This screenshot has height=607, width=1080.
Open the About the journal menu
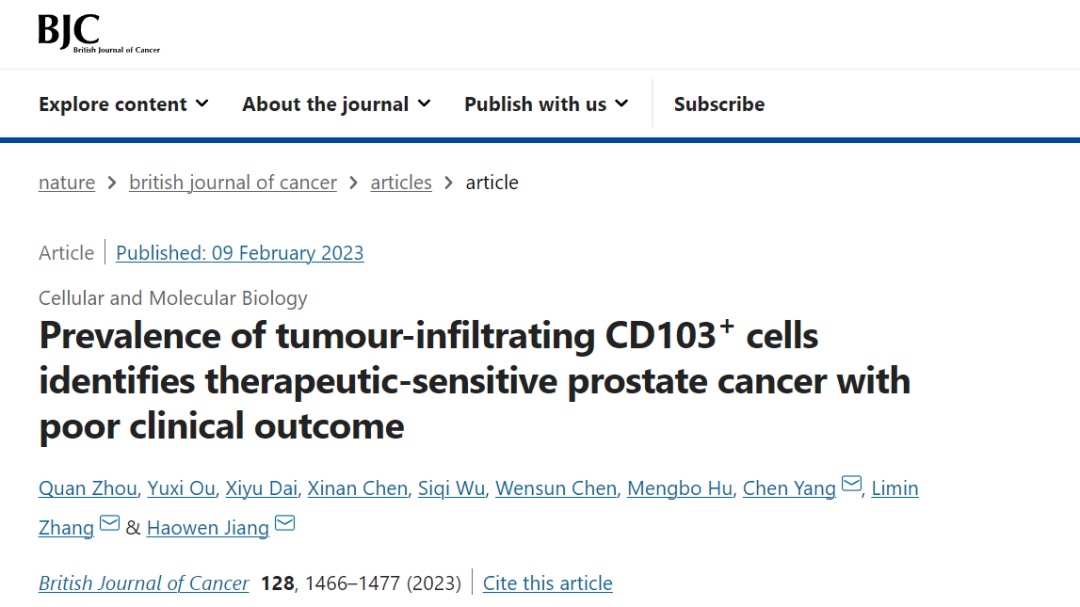(336, 104)
